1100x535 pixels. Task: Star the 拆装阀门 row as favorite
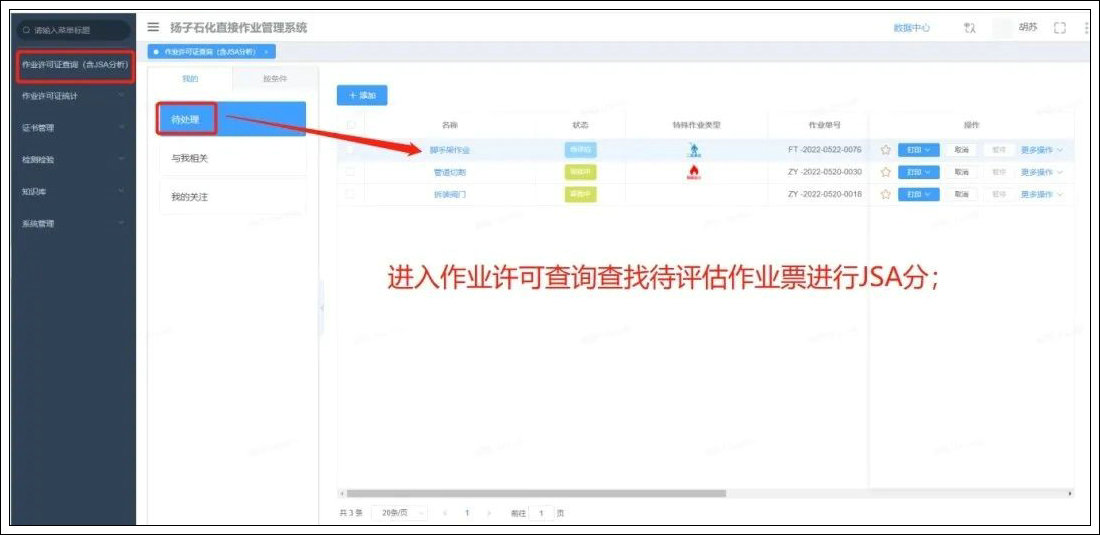click(885, 194)
